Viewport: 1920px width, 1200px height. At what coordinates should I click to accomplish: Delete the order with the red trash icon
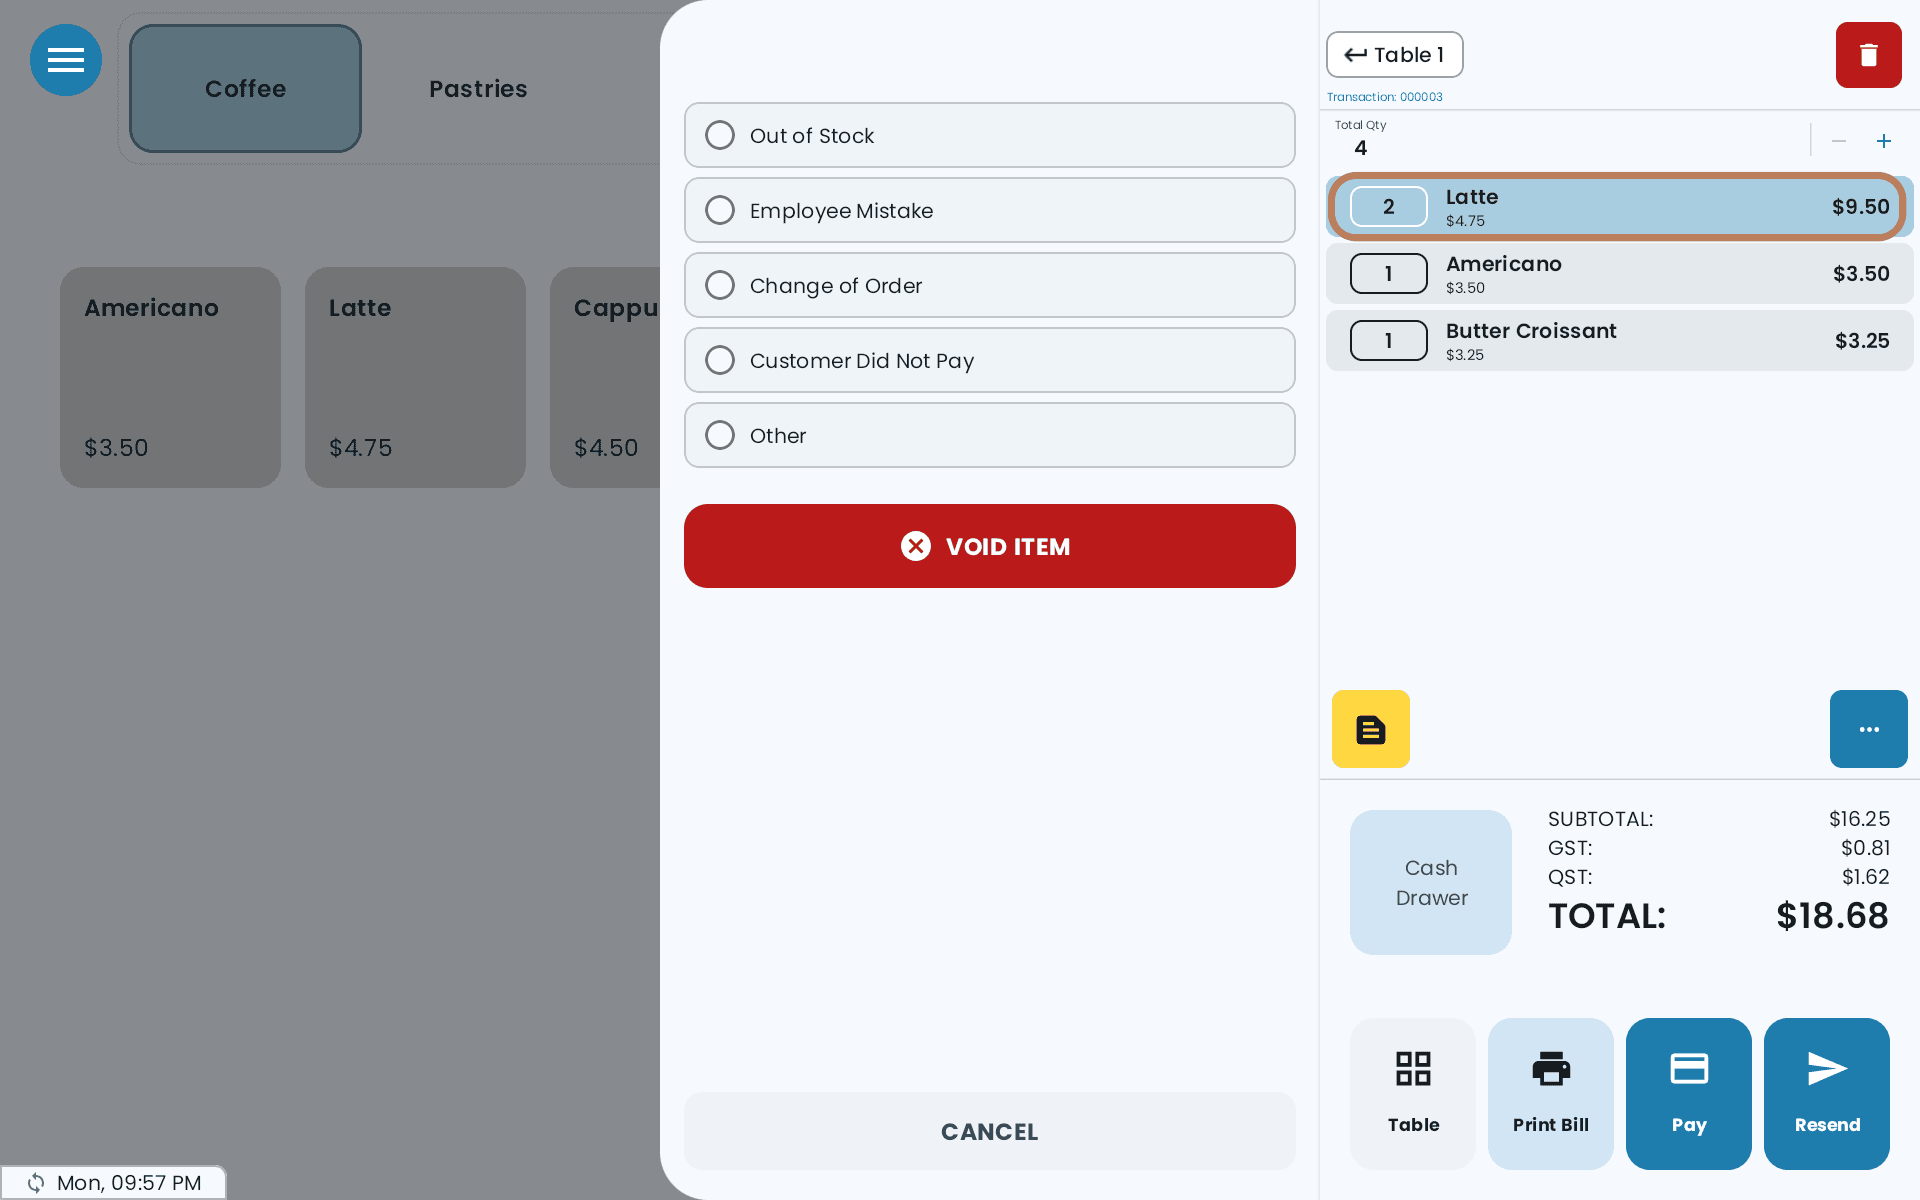click(1868, 55)
